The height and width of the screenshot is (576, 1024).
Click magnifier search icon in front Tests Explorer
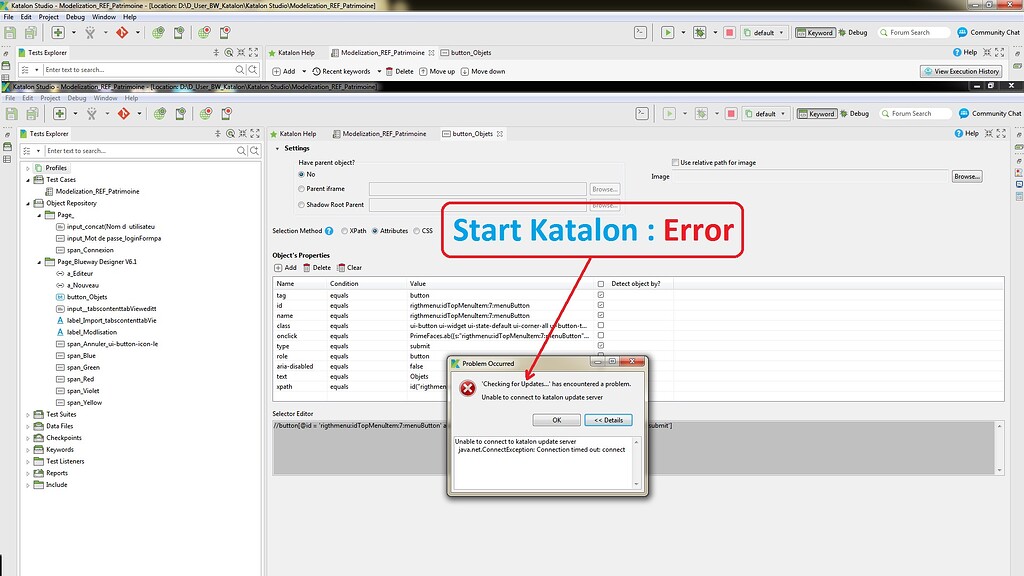[x=241, y=151]
